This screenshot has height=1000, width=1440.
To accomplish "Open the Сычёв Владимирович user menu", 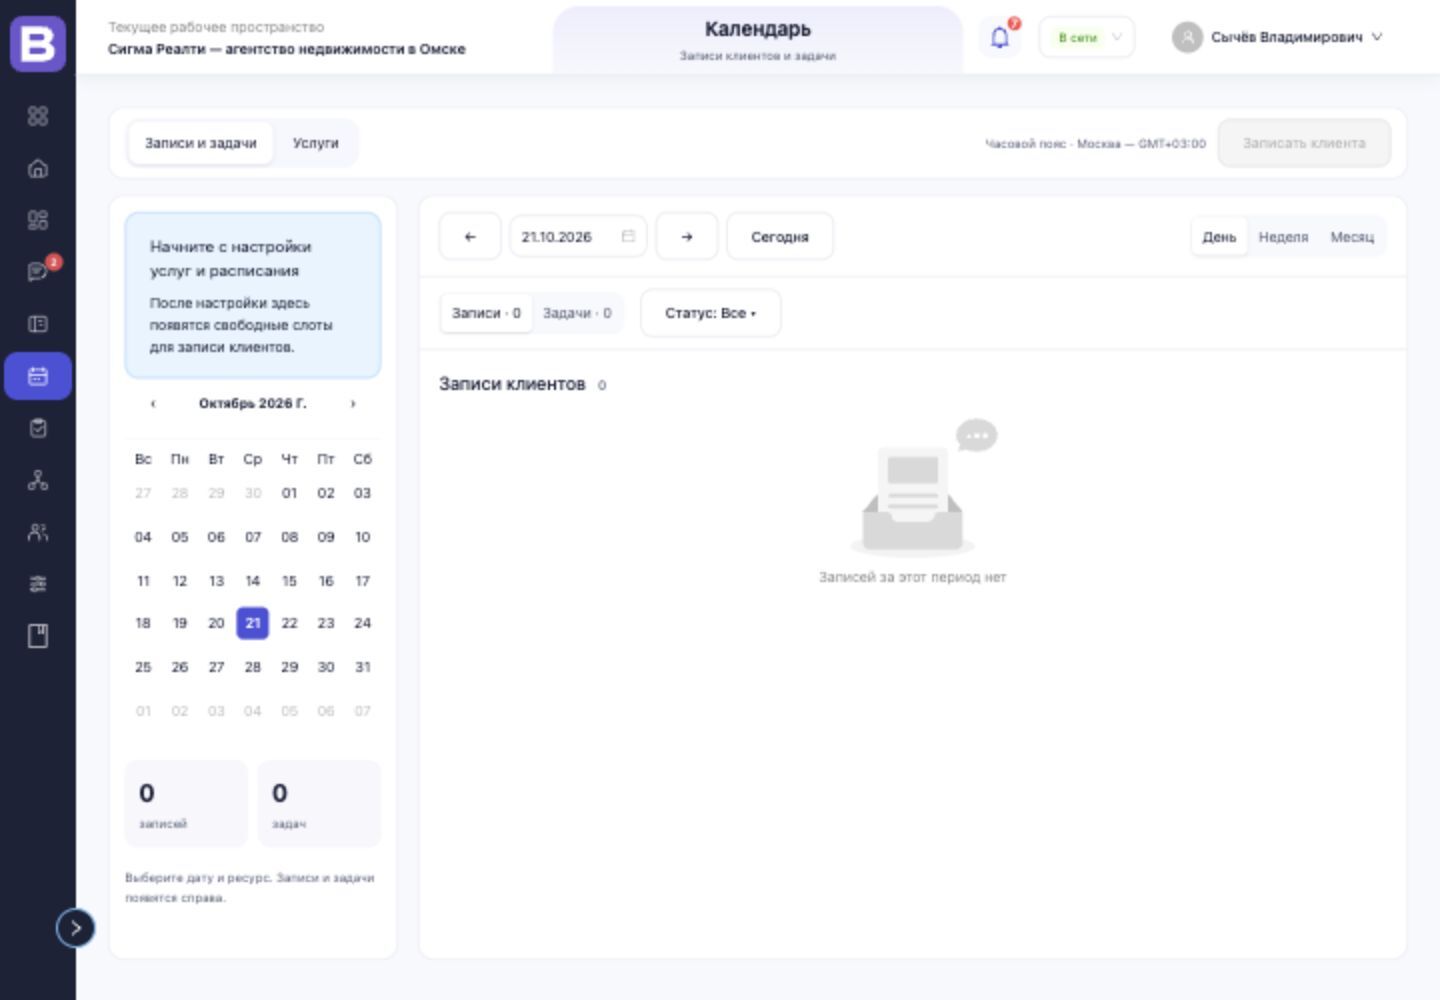I will click(1278, 37).
